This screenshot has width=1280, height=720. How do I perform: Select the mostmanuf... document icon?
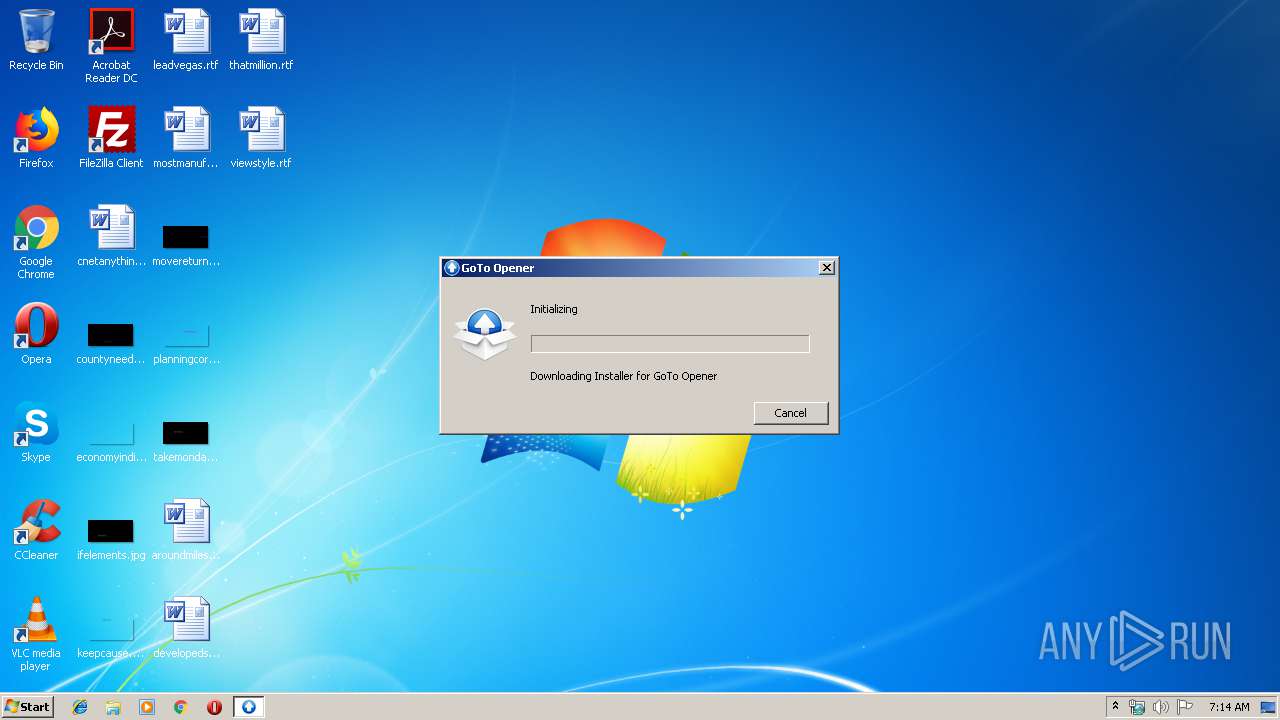point(186,138)
